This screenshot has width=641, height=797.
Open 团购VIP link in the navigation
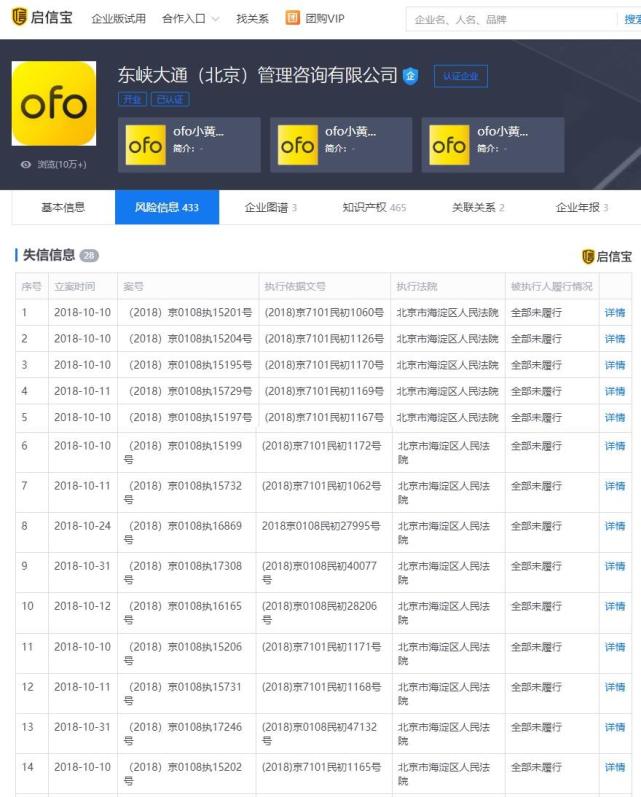point(325,19)
